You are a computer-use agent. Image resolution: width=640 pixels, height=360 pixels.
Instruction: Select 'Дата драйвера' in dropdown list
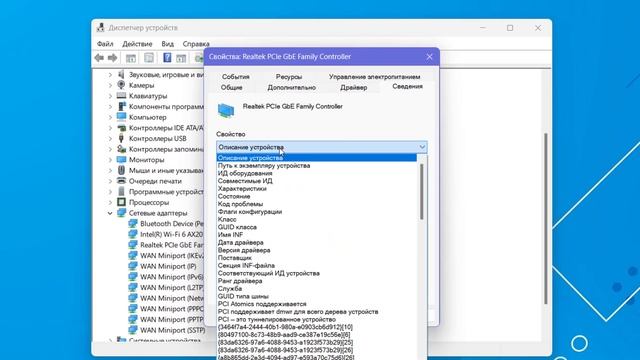click(316, 242)
